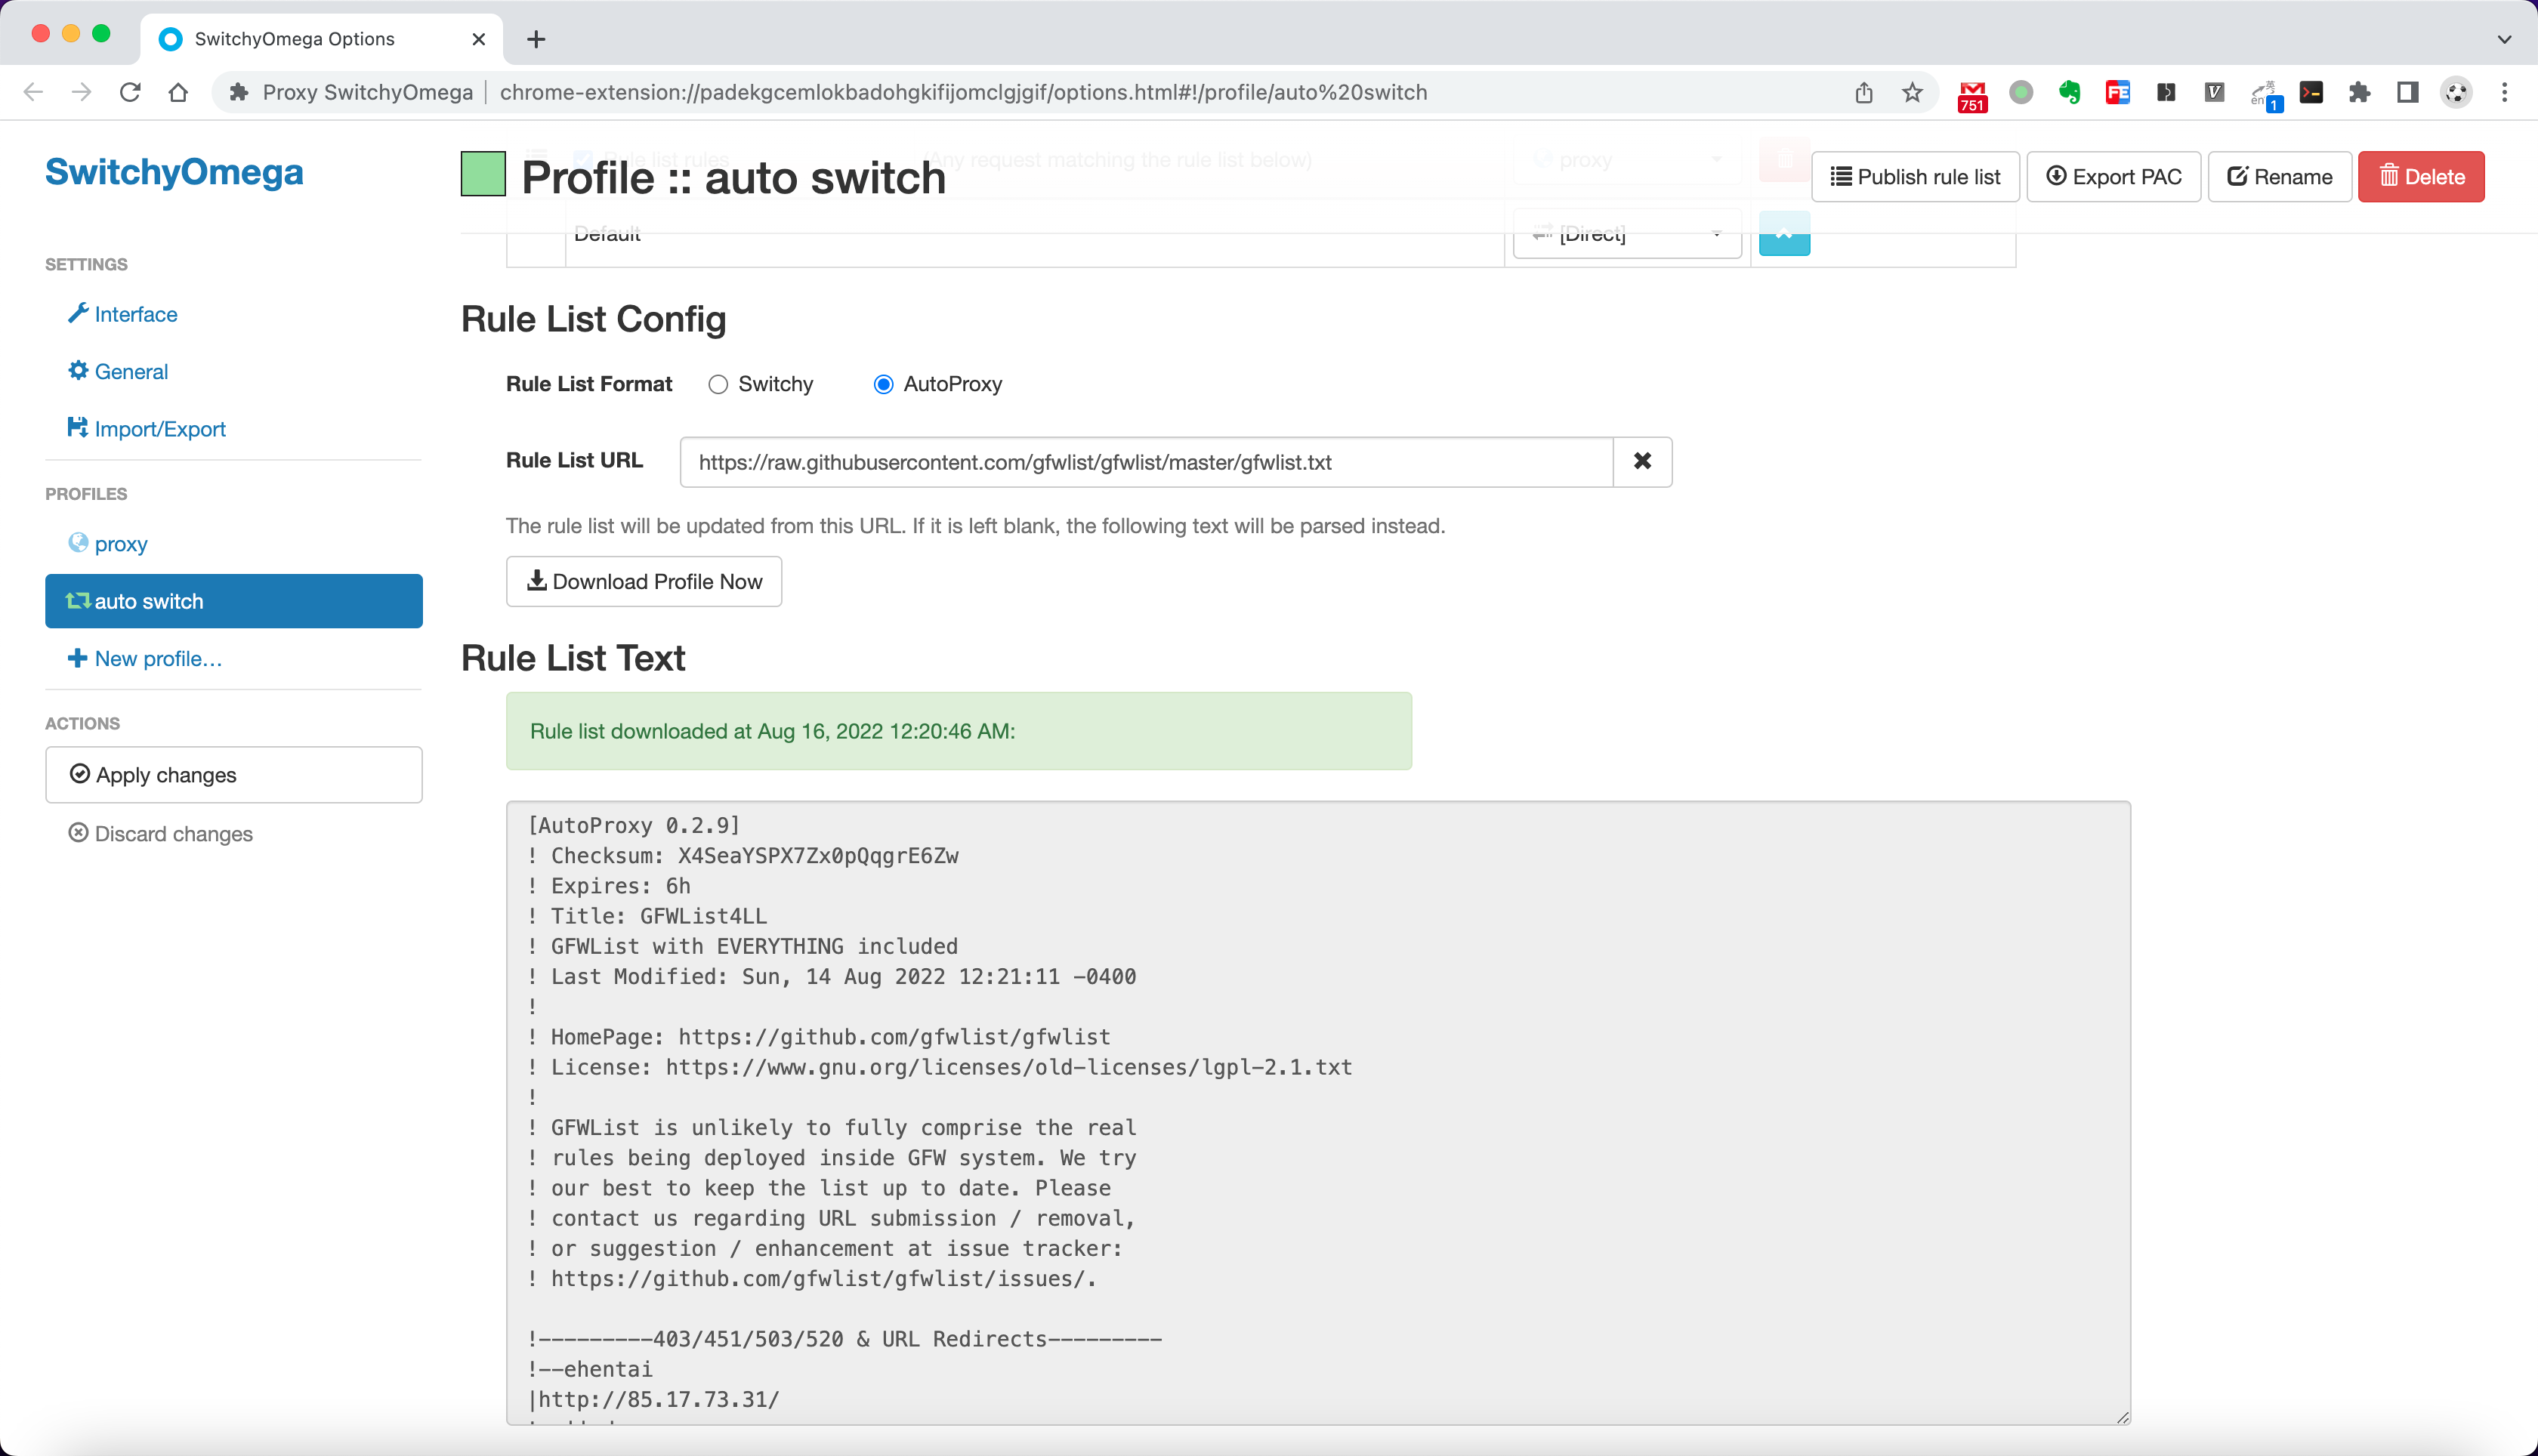Click the Gmail extension icon with 751 badge
Image resolution: width=2538 pixels, height=1456 pixels.
pos(1972,94)
